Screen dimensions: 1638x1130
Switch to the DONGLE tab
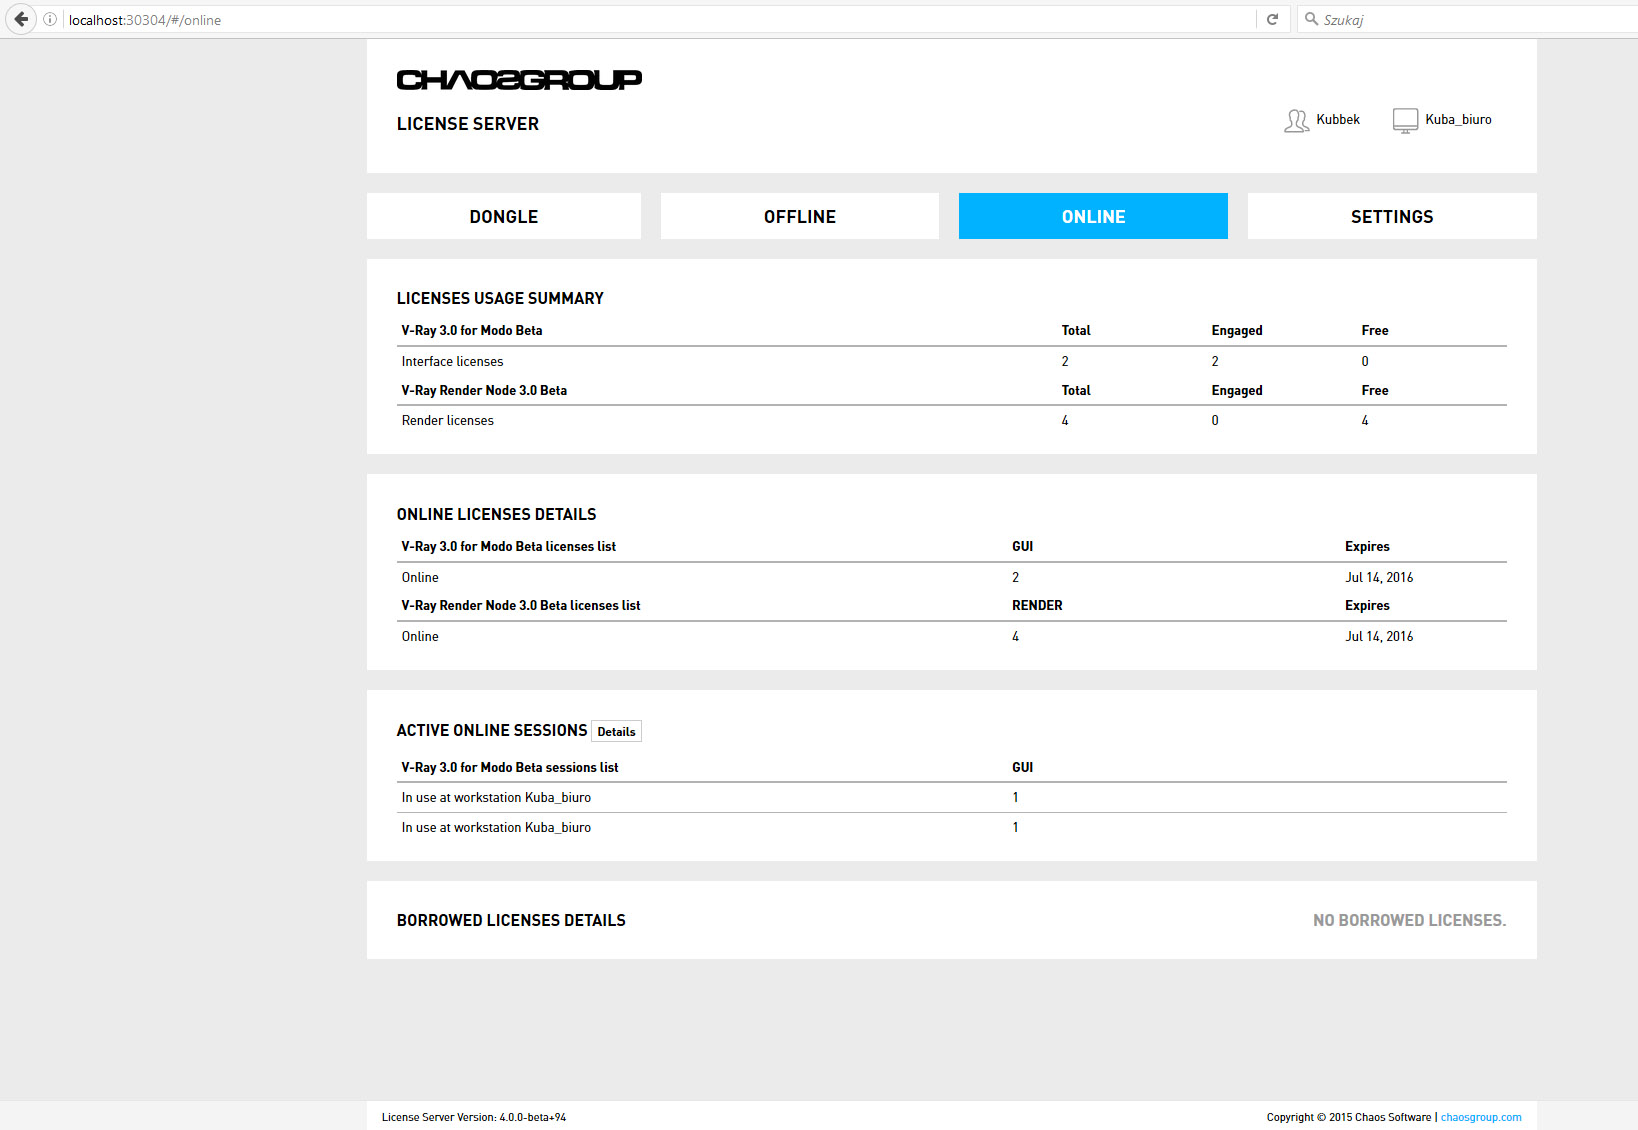tap(504, 216)
